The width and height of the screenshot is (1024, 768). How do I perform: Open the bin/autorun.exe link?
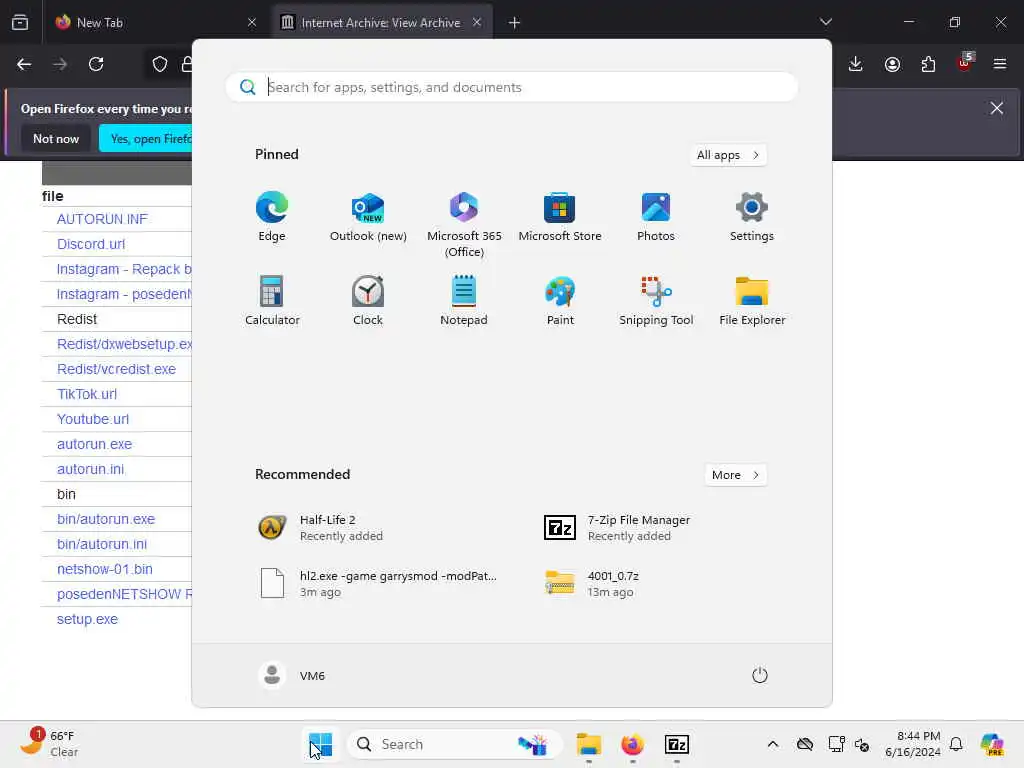coord(106,519)
